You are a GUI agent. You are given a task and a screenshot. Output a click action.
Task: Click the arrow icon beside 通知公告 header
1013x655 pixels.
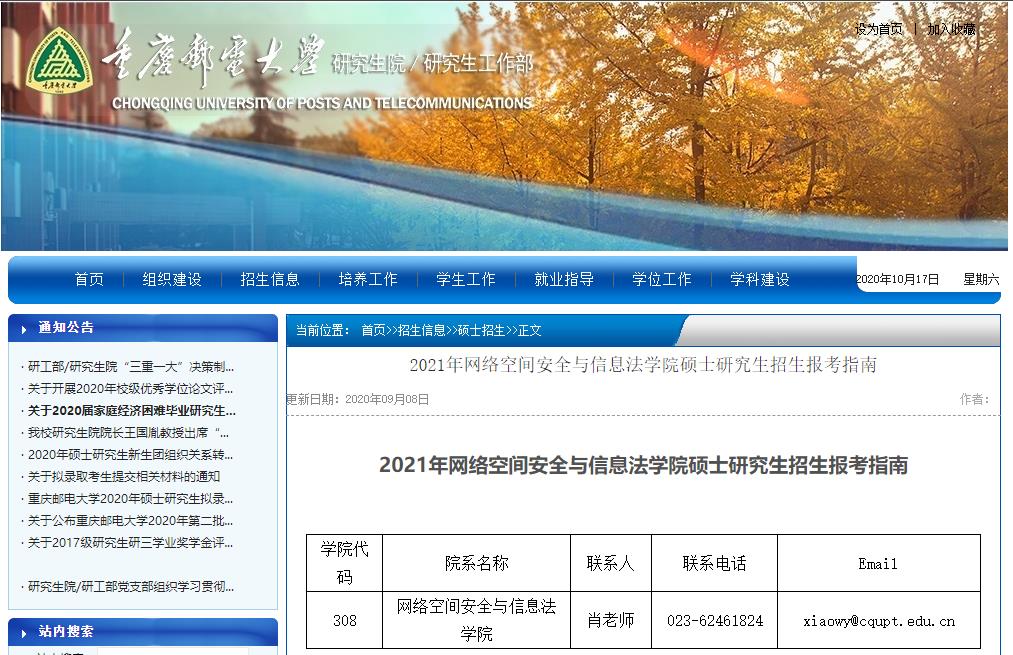tap(22, 327)
